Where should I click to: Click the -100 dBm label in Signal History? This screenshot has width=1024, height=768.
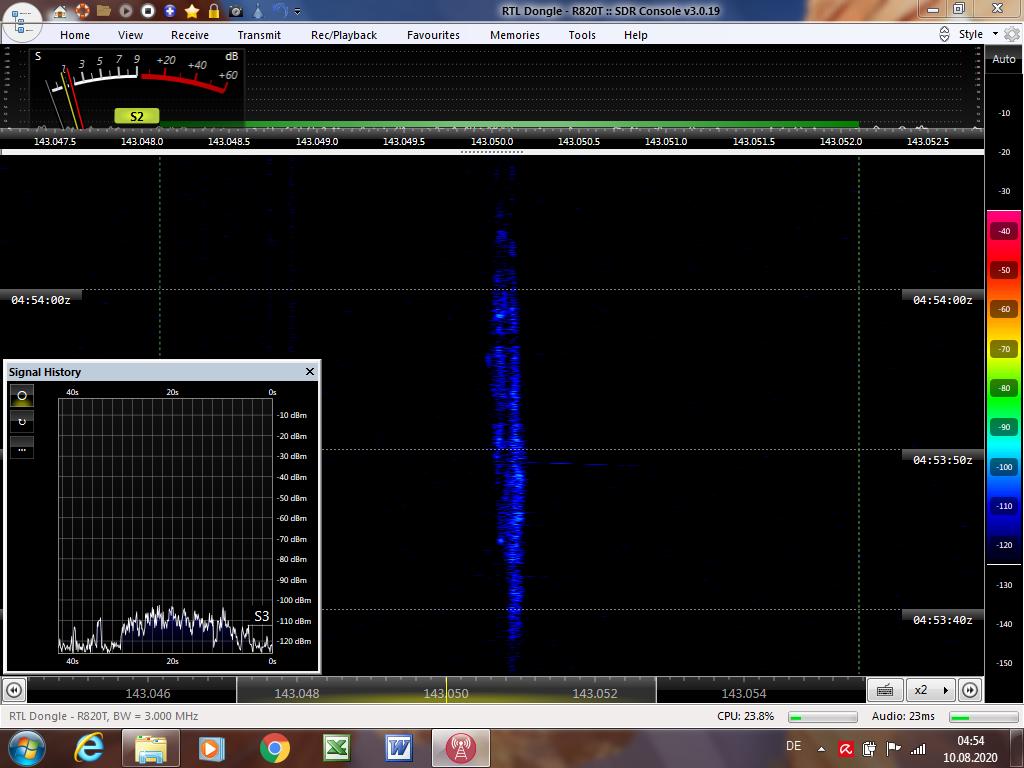tap(294, 600)
